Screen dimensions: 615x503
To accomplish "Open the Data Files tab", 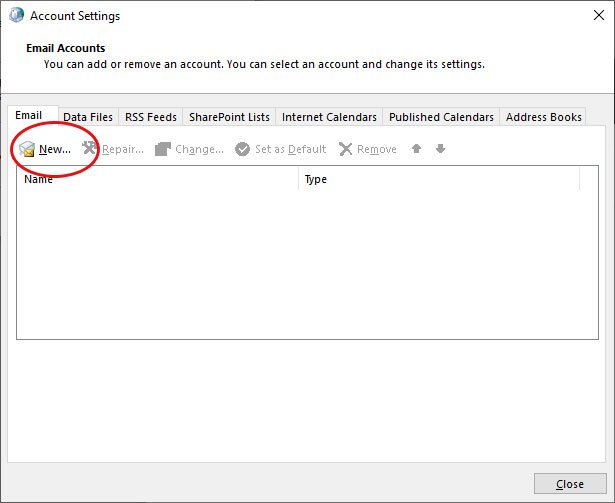I will click(88, 117).
